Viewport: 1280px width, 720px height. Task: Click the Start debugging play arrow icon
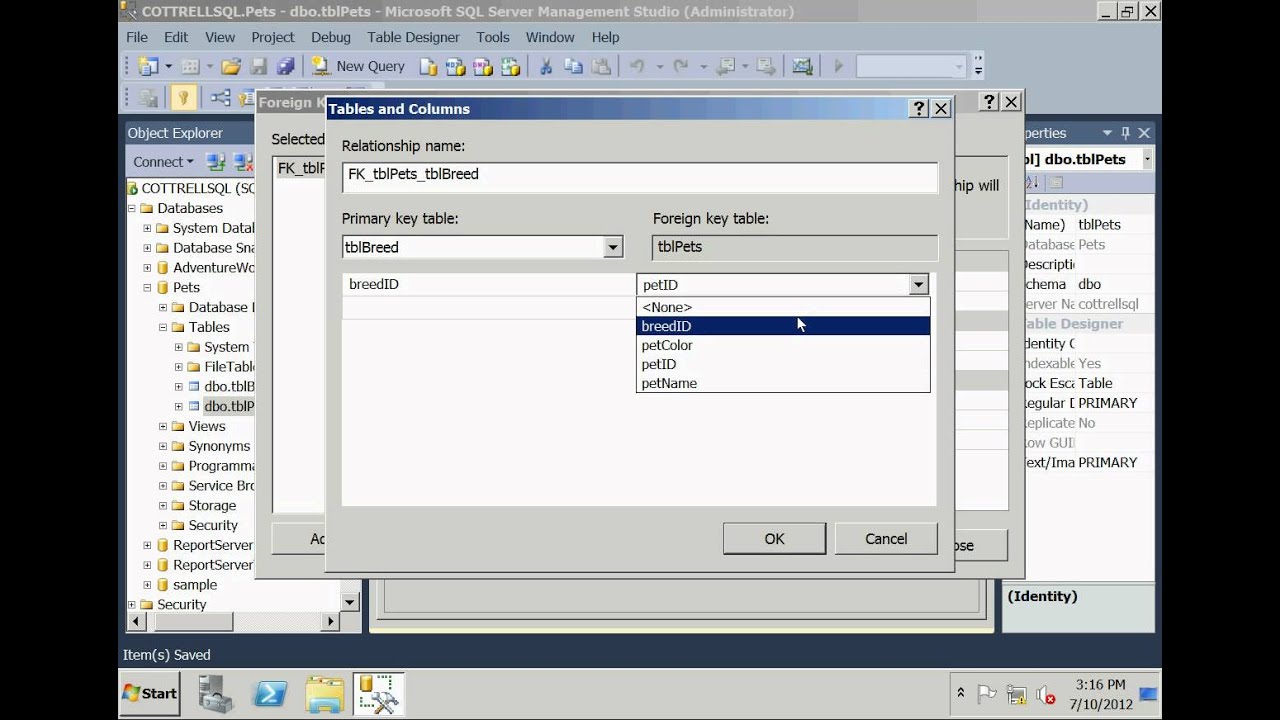click(838, 66)
